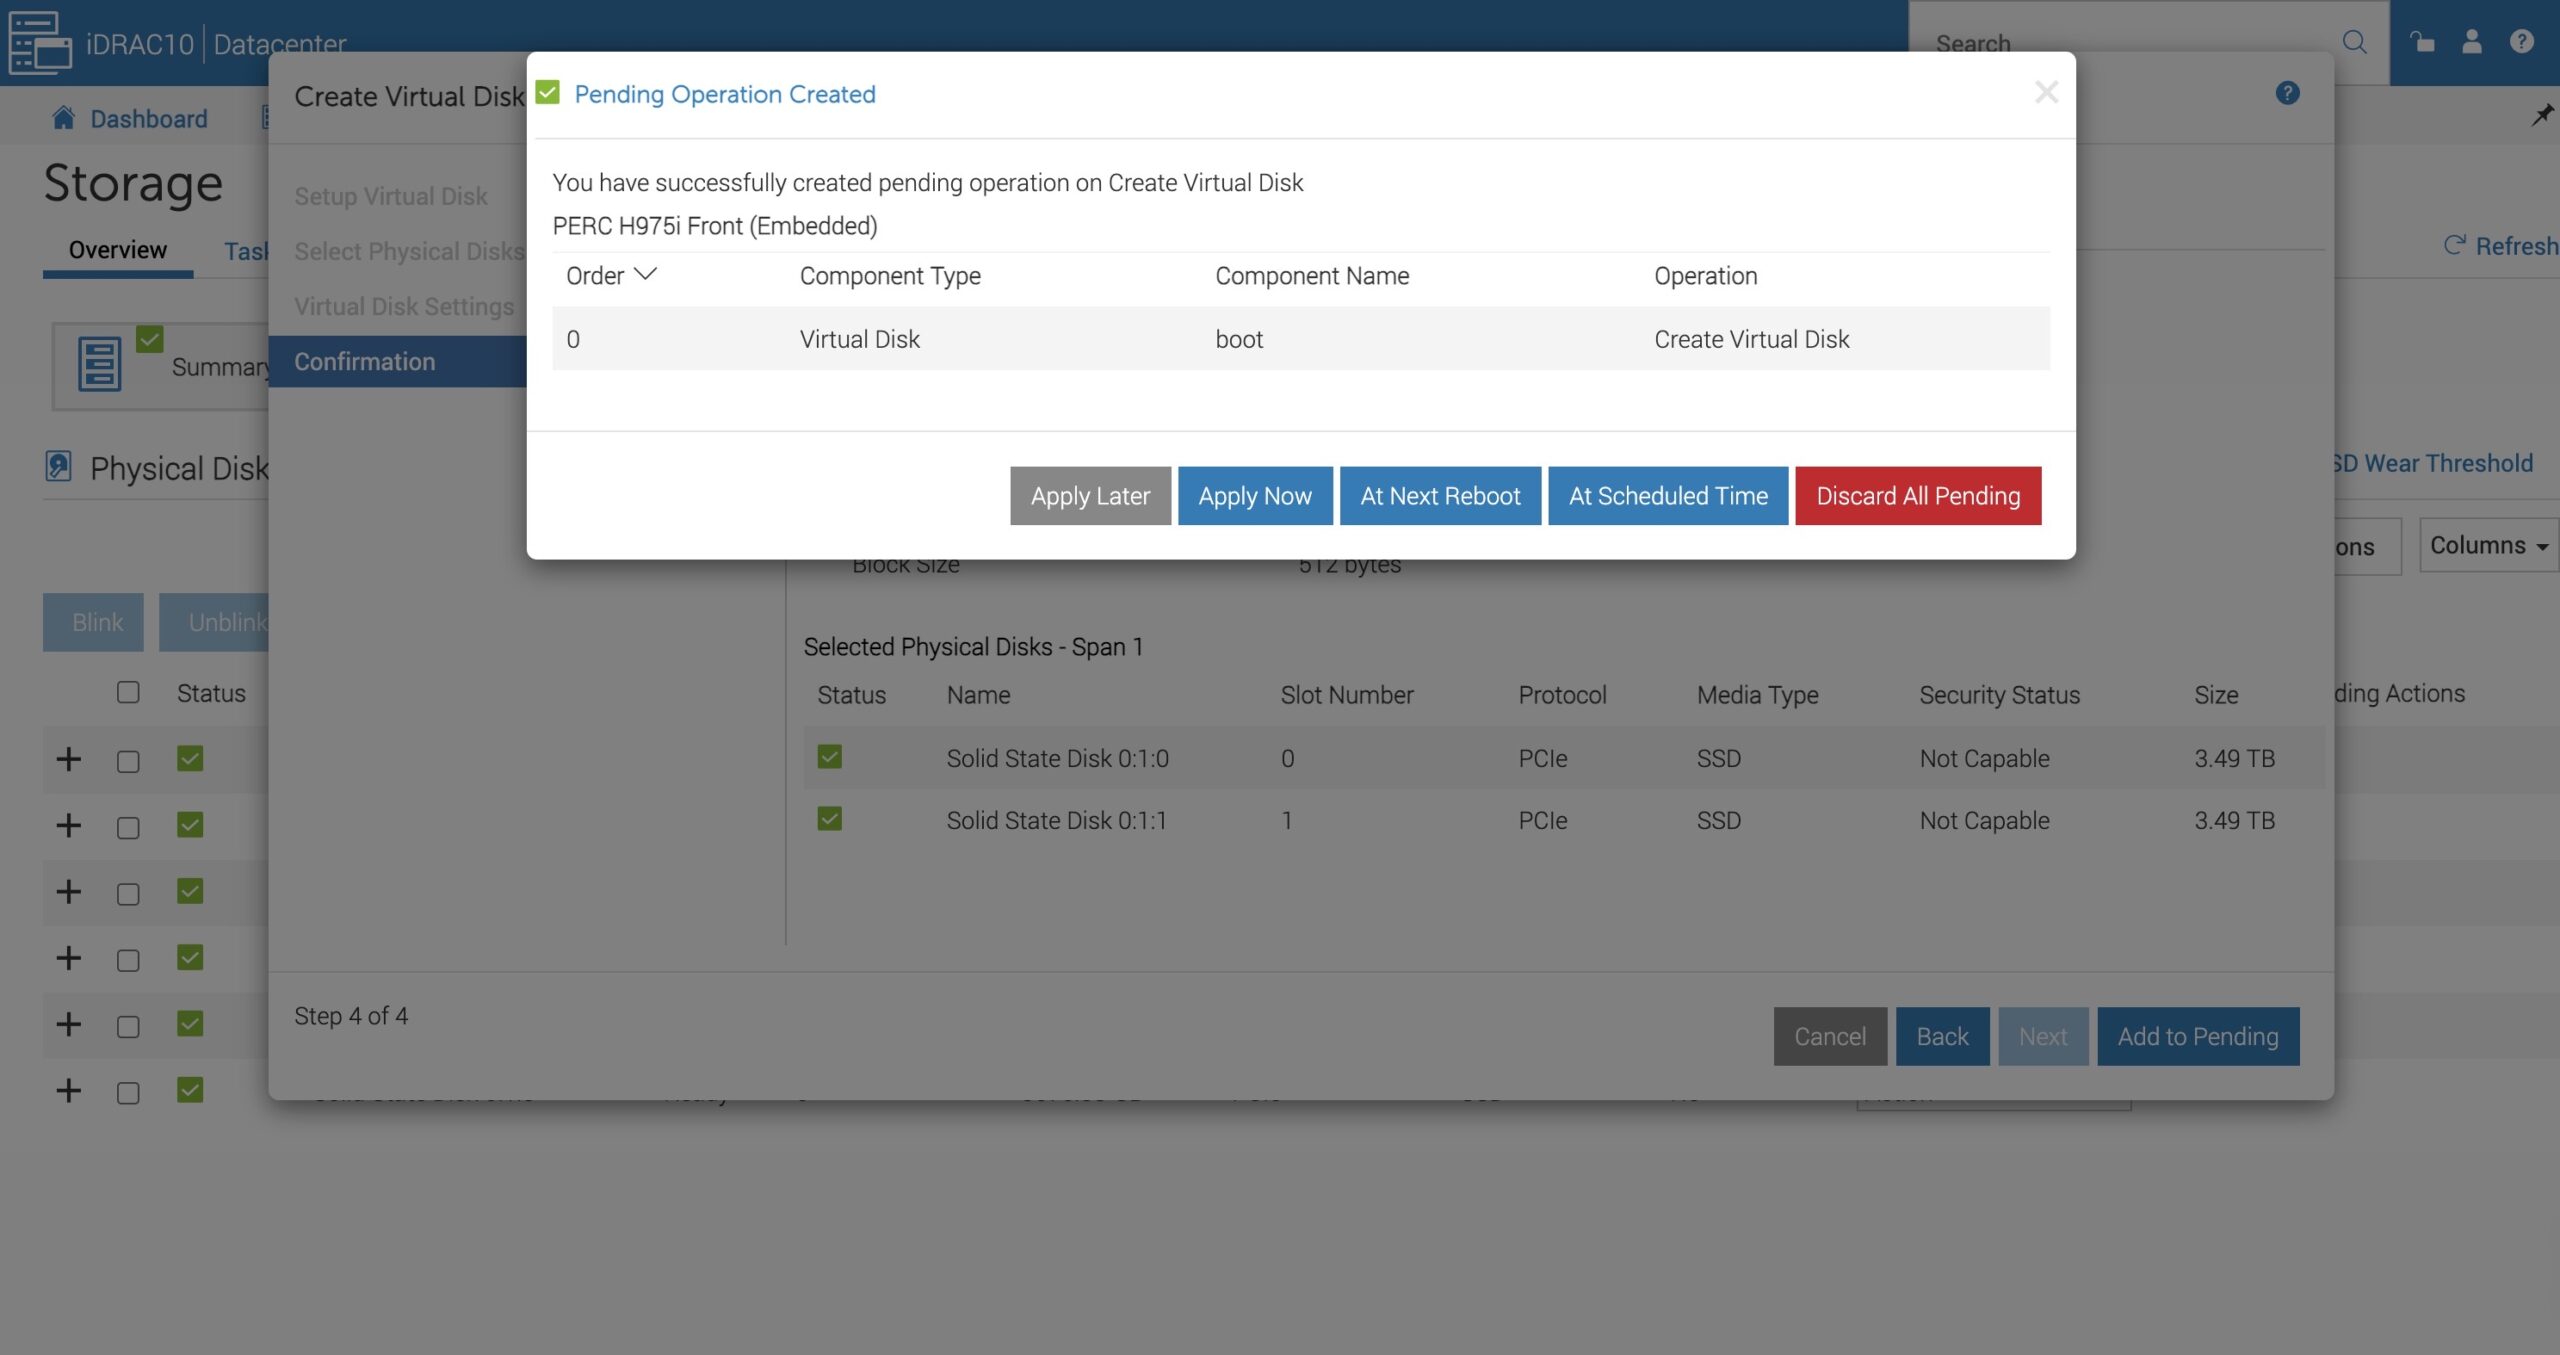Check the first physical disk row checkbox
Viewport: 2560px width, 1355px height.
128,761
